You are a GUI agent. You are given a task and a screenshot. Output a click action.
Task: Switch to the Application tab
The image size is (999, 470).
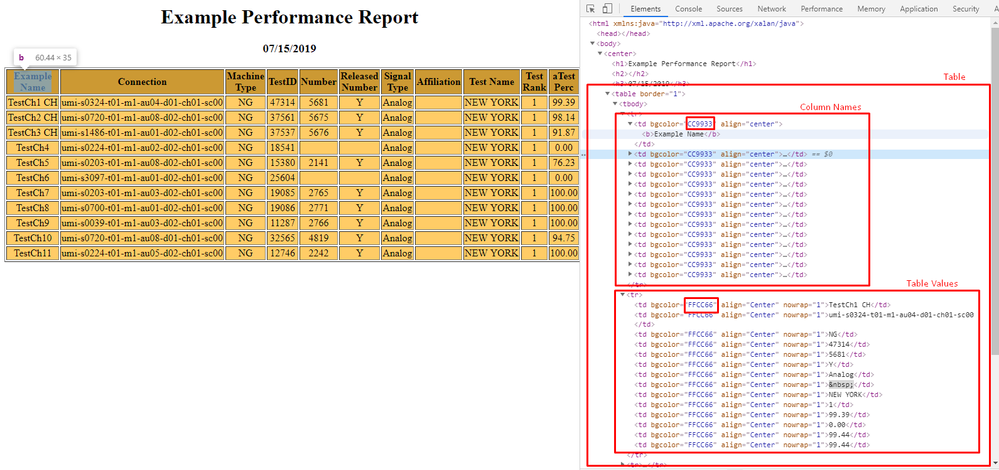pos(919,9)
